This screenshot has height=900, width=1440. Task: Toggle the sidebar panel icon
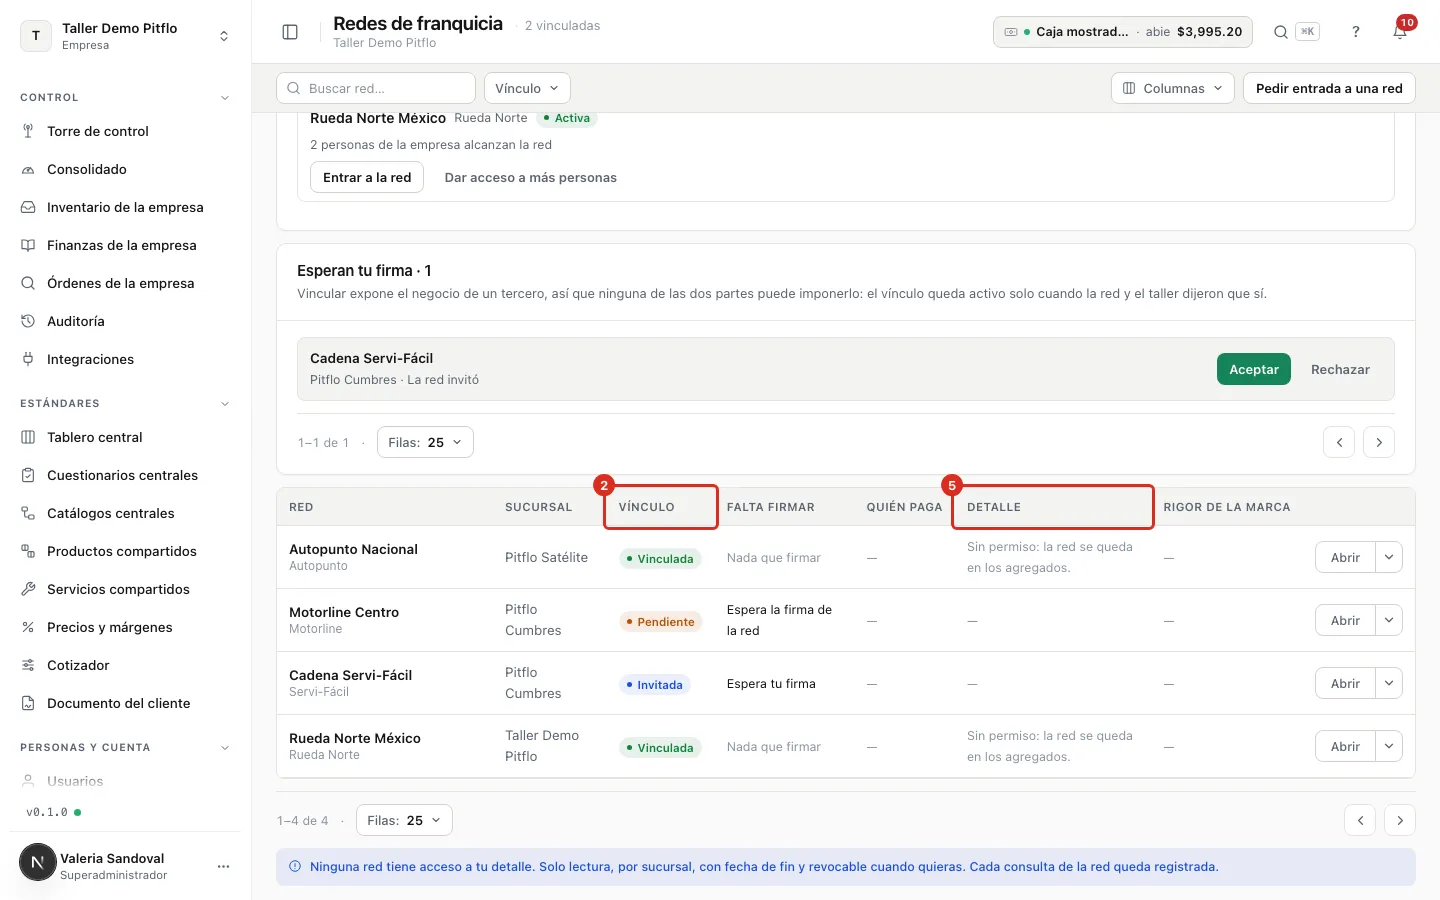pyautogui.click(x=290, y=32)
